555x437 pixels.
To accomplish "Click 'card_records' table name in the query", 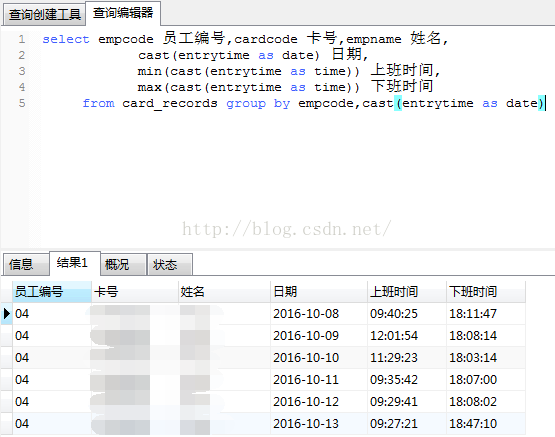I will 170,104.
